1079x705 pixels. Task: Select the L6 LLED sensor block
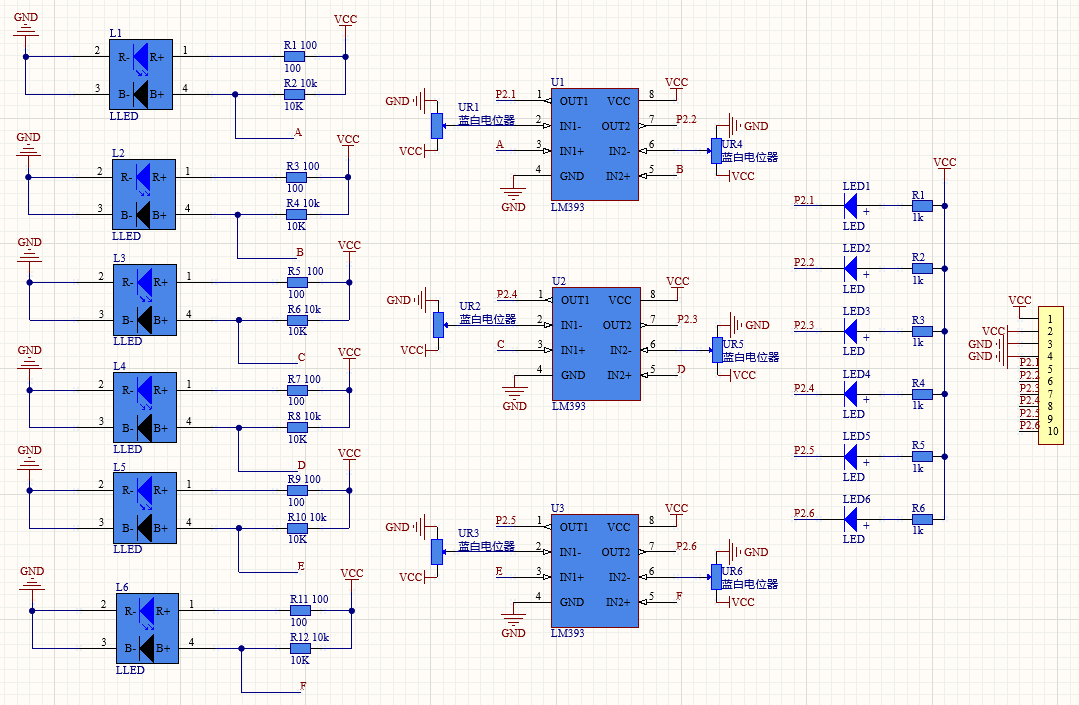[147, 629]
